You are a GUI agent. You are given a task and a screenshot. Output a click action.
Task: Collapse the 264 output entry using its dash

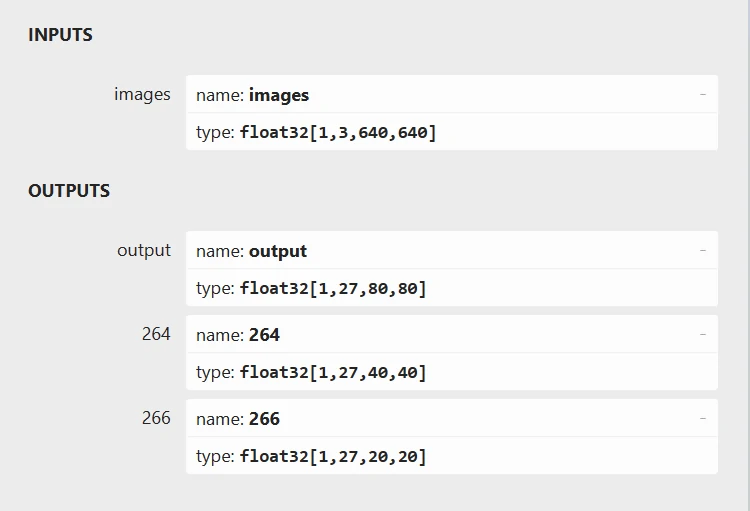[702, 334]
